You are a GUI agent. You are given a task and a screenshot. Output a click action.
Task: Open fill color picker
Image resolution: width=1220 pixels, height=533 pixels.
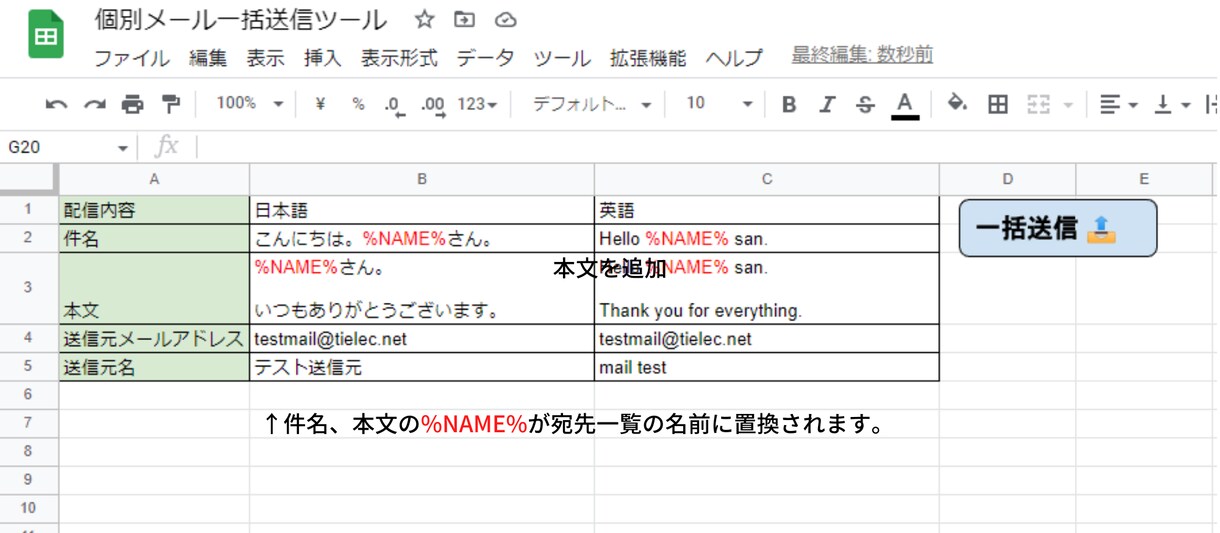point(958,104)
